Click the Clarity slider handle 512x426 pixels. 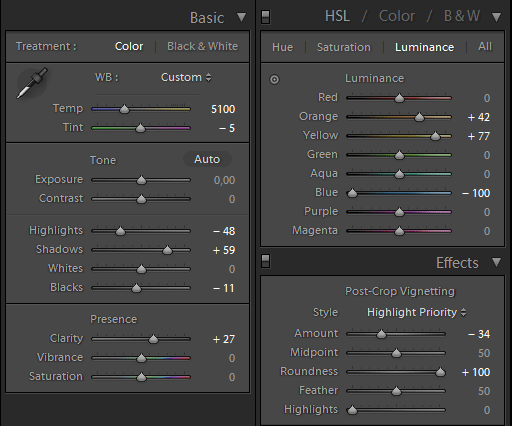(x=153, y=339)
